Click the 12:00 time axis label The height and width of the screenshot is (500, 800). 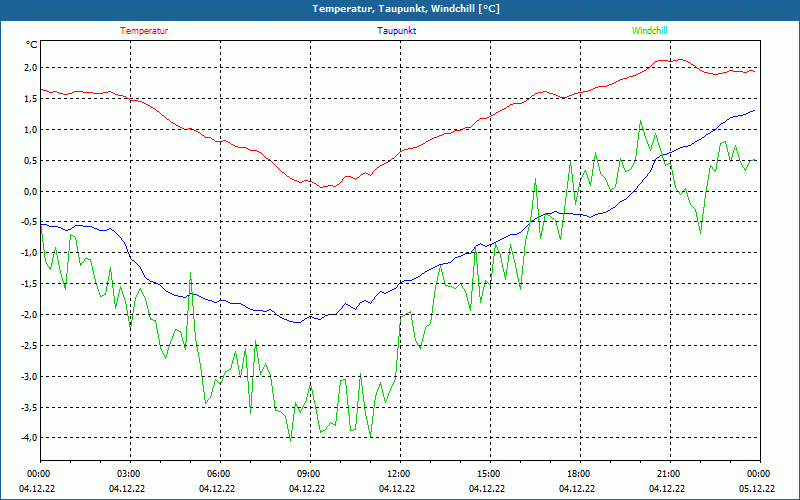(401, 474)
